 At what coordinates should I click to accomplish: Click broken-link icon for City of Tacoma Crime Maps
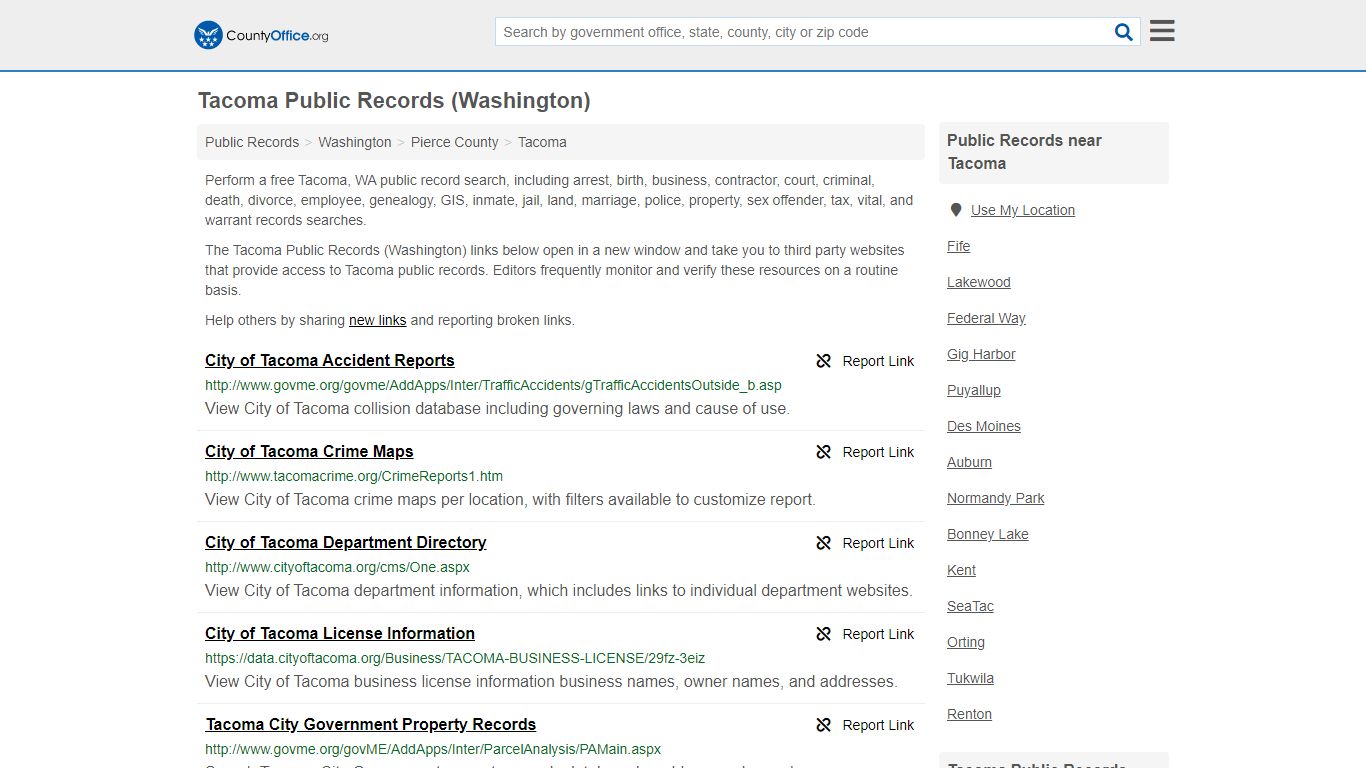pyautogui.click(x=824, y=452)
